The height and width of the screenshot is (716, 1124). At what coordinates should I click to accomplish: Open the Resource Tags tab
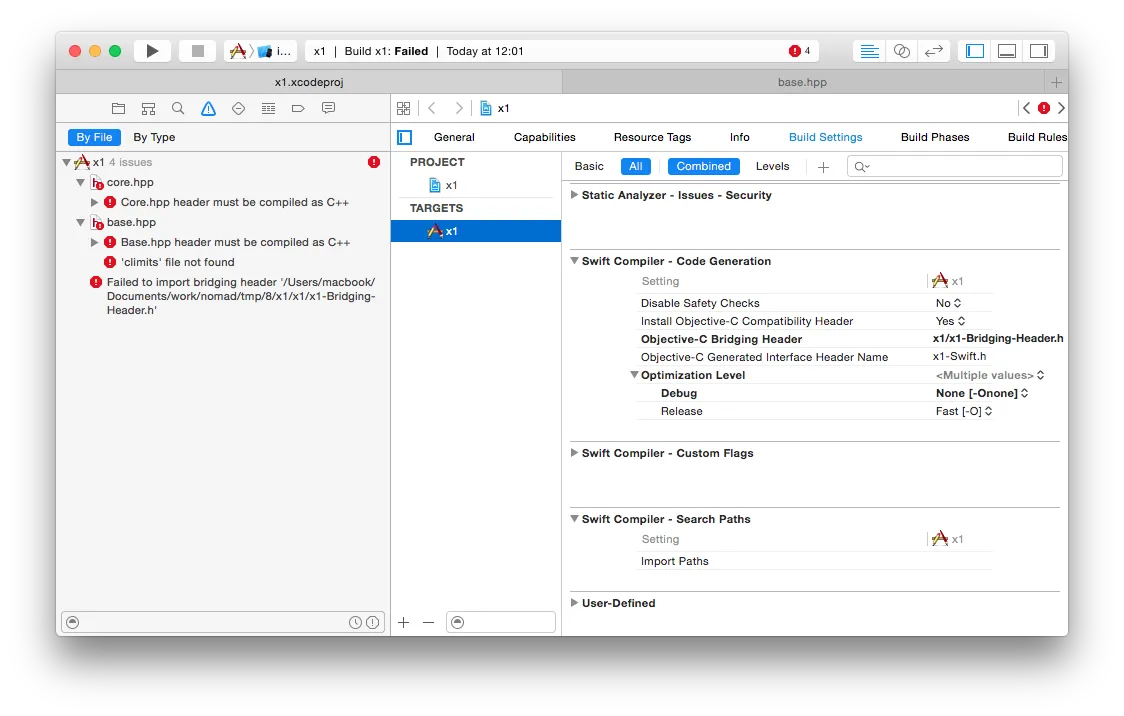click(x=652, y=137)
